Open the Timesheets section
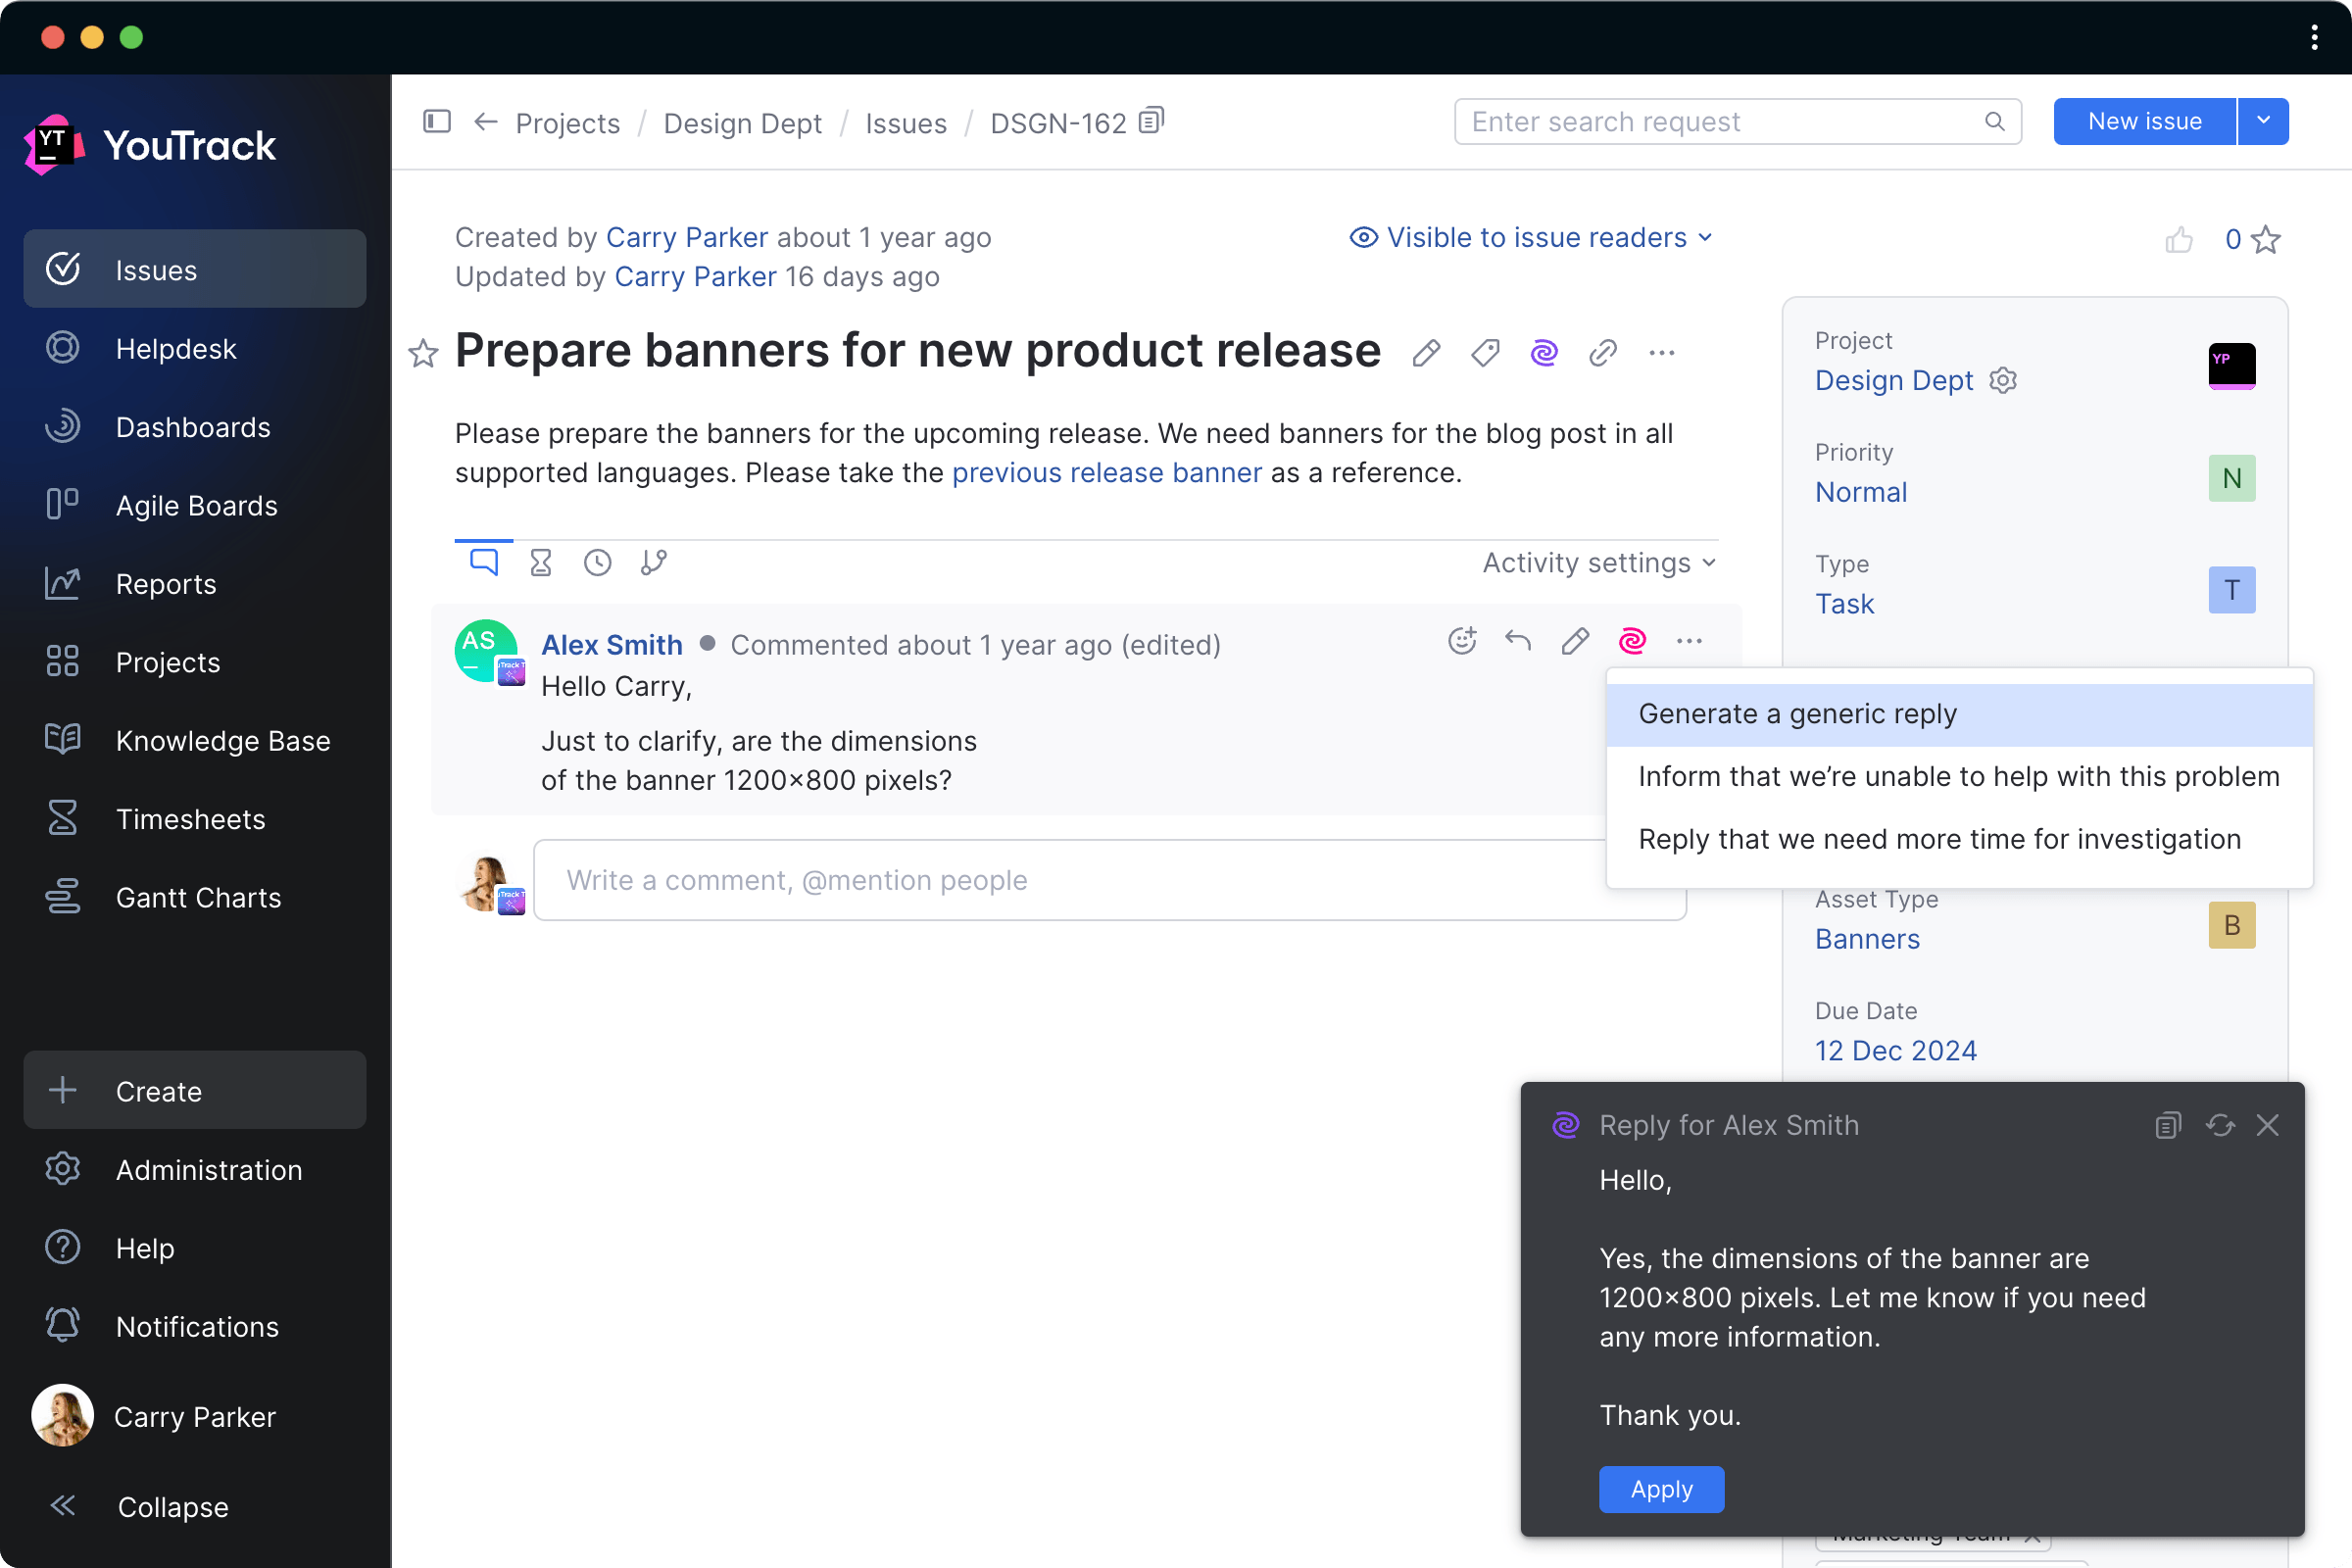Image resolution: width=2352 pixels, height=1568 pixels. click(190, 818)
